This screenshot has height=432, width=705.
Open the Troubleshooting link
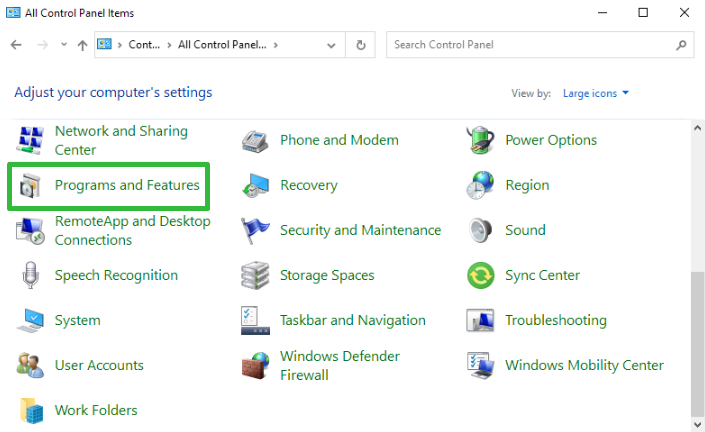(x=556, y=320)
